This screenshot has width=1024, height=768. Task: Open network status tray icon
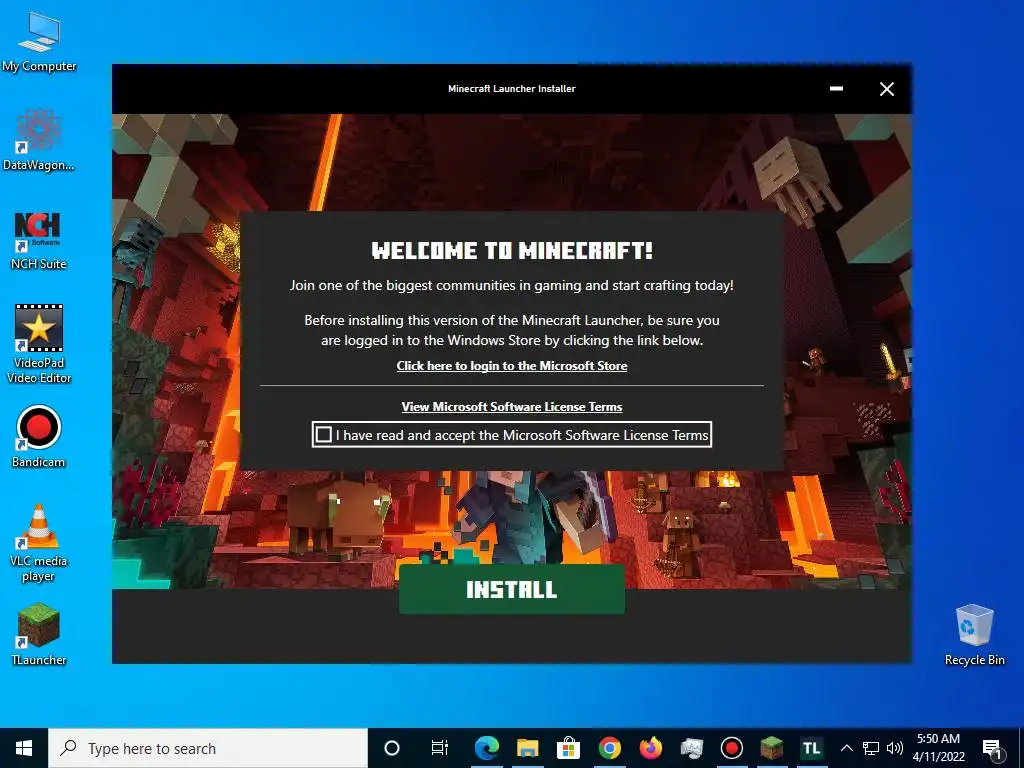click(871, 748)
